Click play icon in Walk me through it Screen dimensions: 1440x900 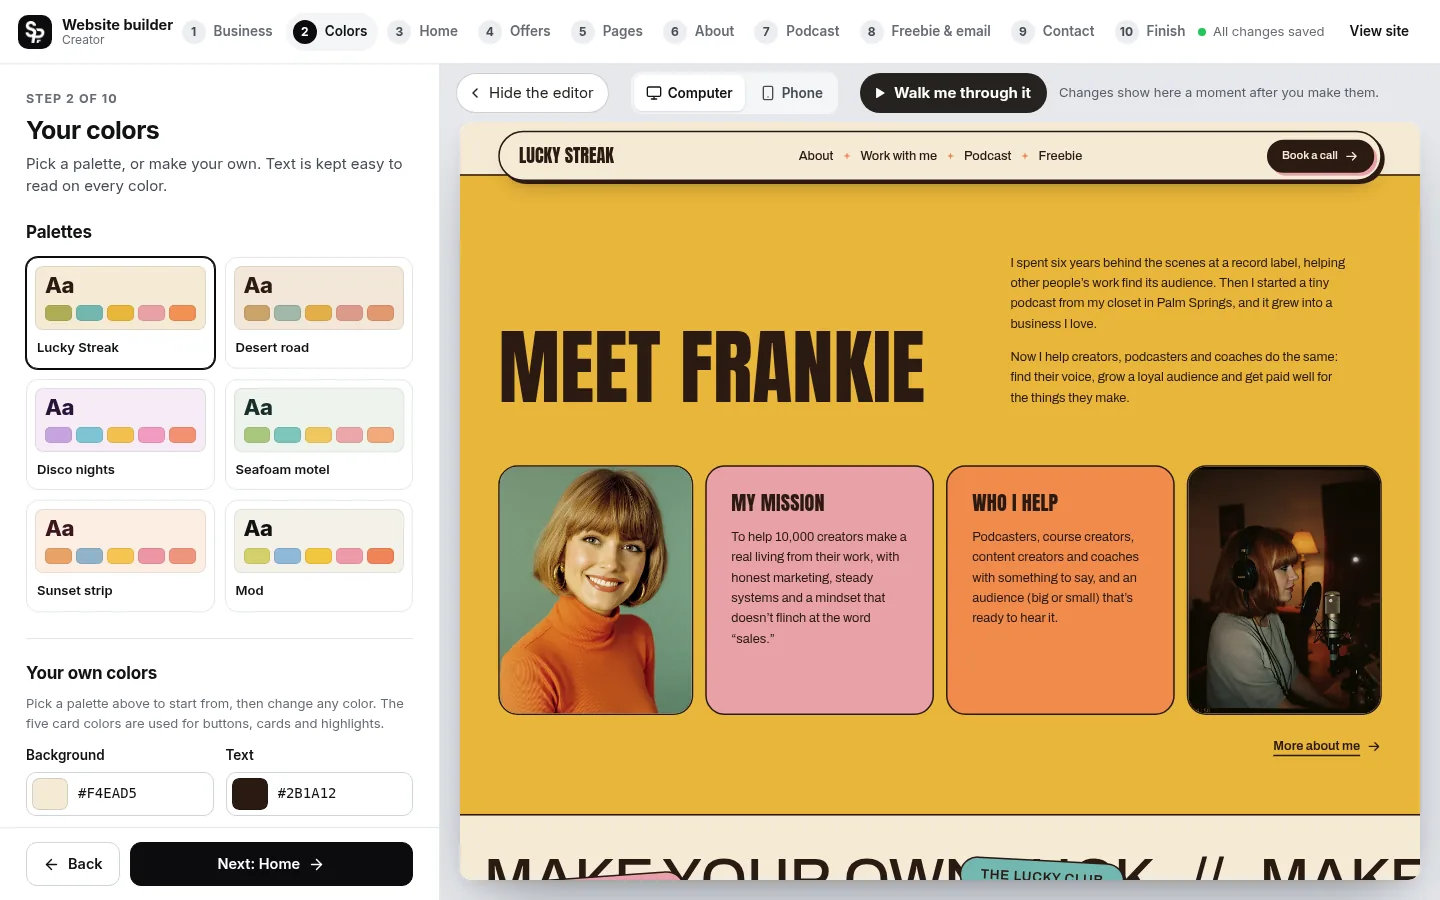(x=880, y=93)
